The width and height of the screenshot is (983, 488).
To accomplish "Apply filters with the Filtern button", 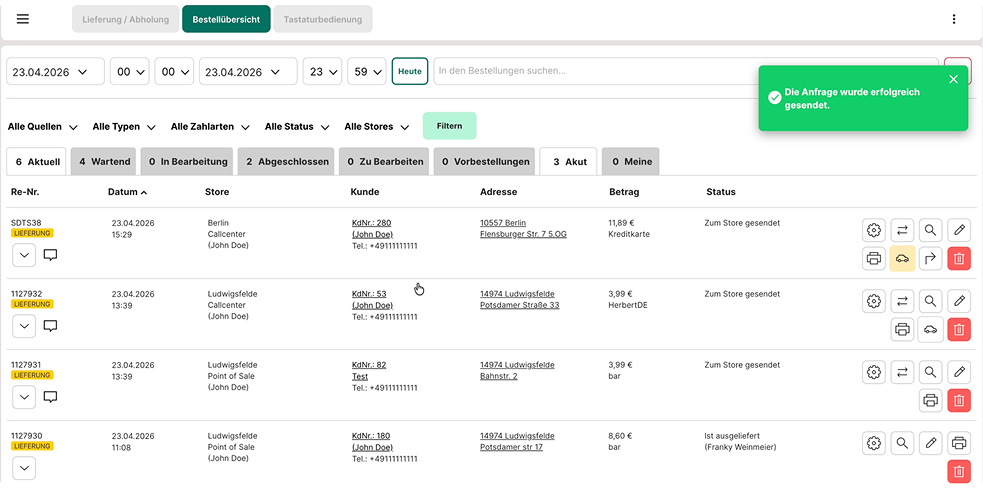I will [x=449, y=126].
